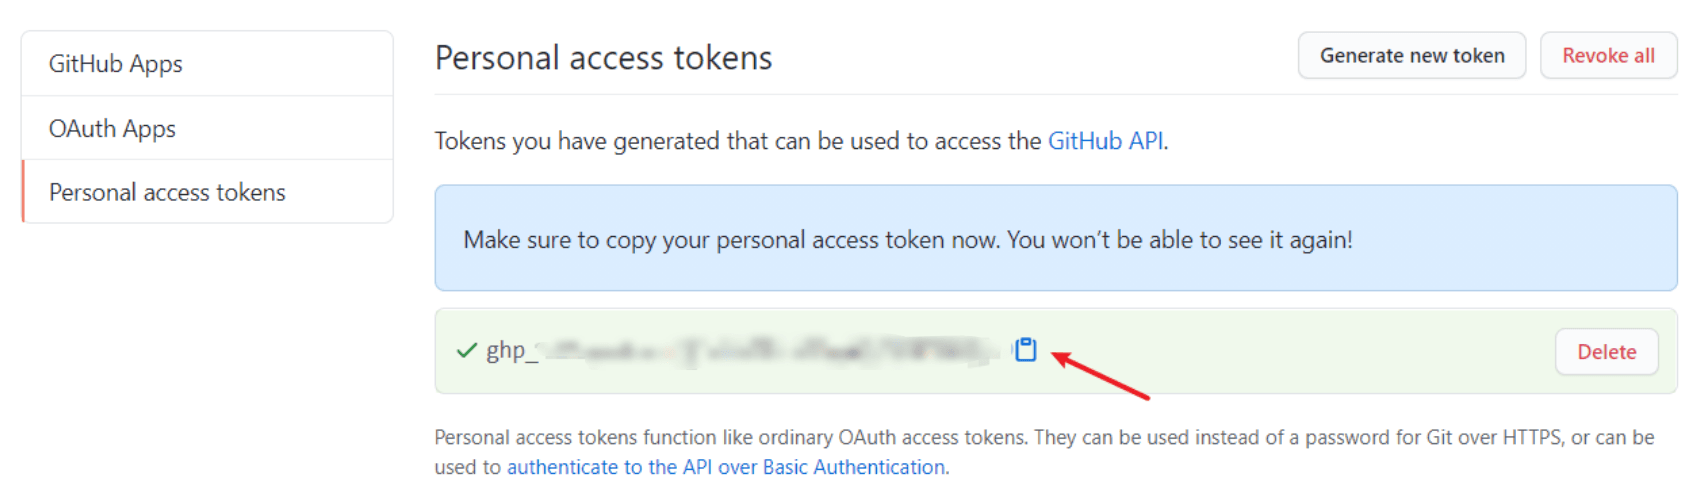Follow the authenticate over Basic Authentication link

(727, 467)
